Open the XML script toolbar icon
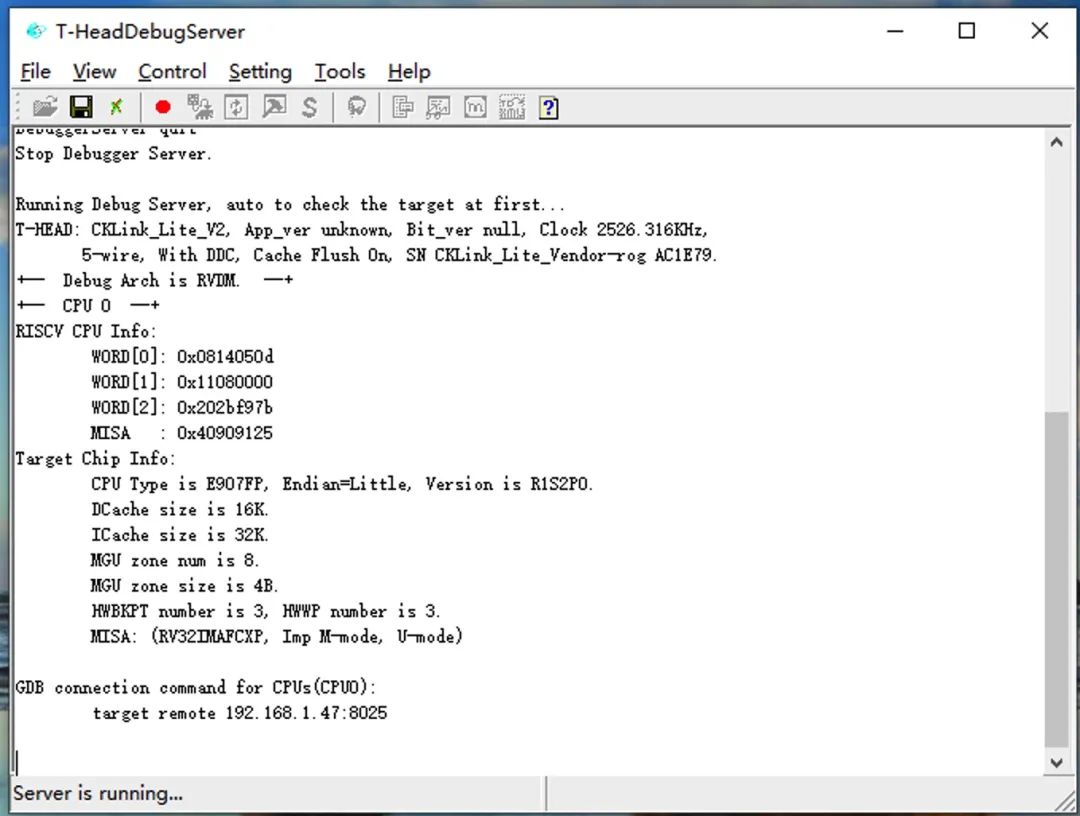Screen dimensions: 1080x816 click(x=512, y=106)
